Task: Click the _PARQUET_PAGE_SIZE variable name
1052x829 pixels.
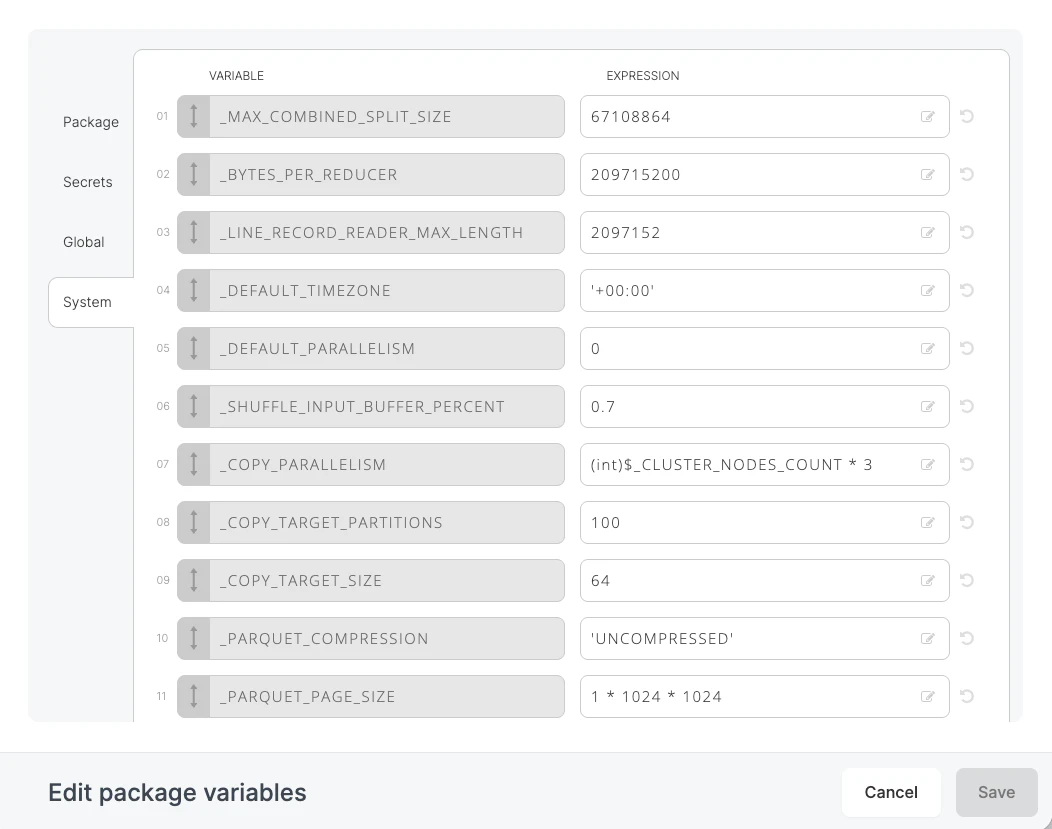Action: (x=307, y=697)
